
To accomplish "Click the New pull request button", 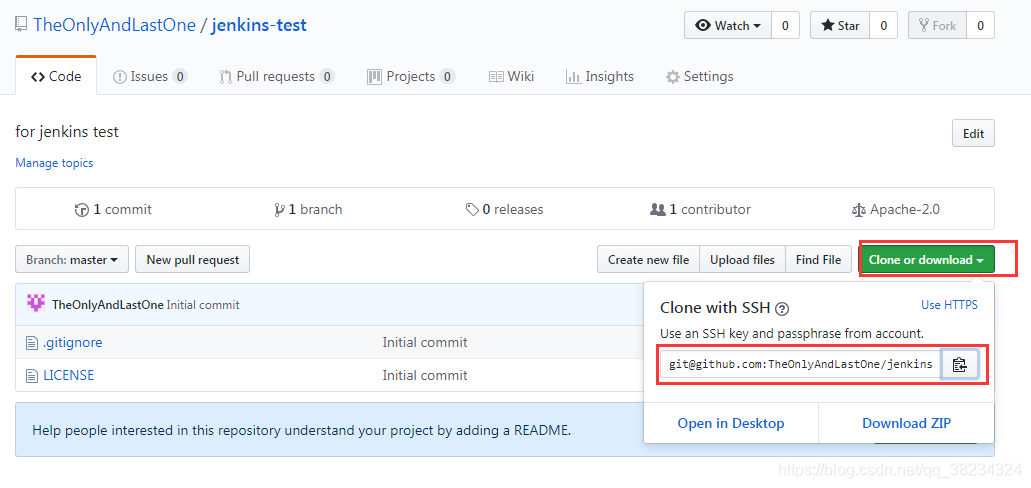I will click(x=193, y=260).
